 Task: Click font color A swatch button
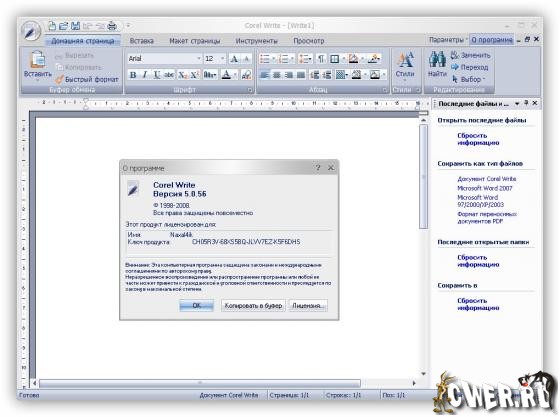click(x=226, y=75)
